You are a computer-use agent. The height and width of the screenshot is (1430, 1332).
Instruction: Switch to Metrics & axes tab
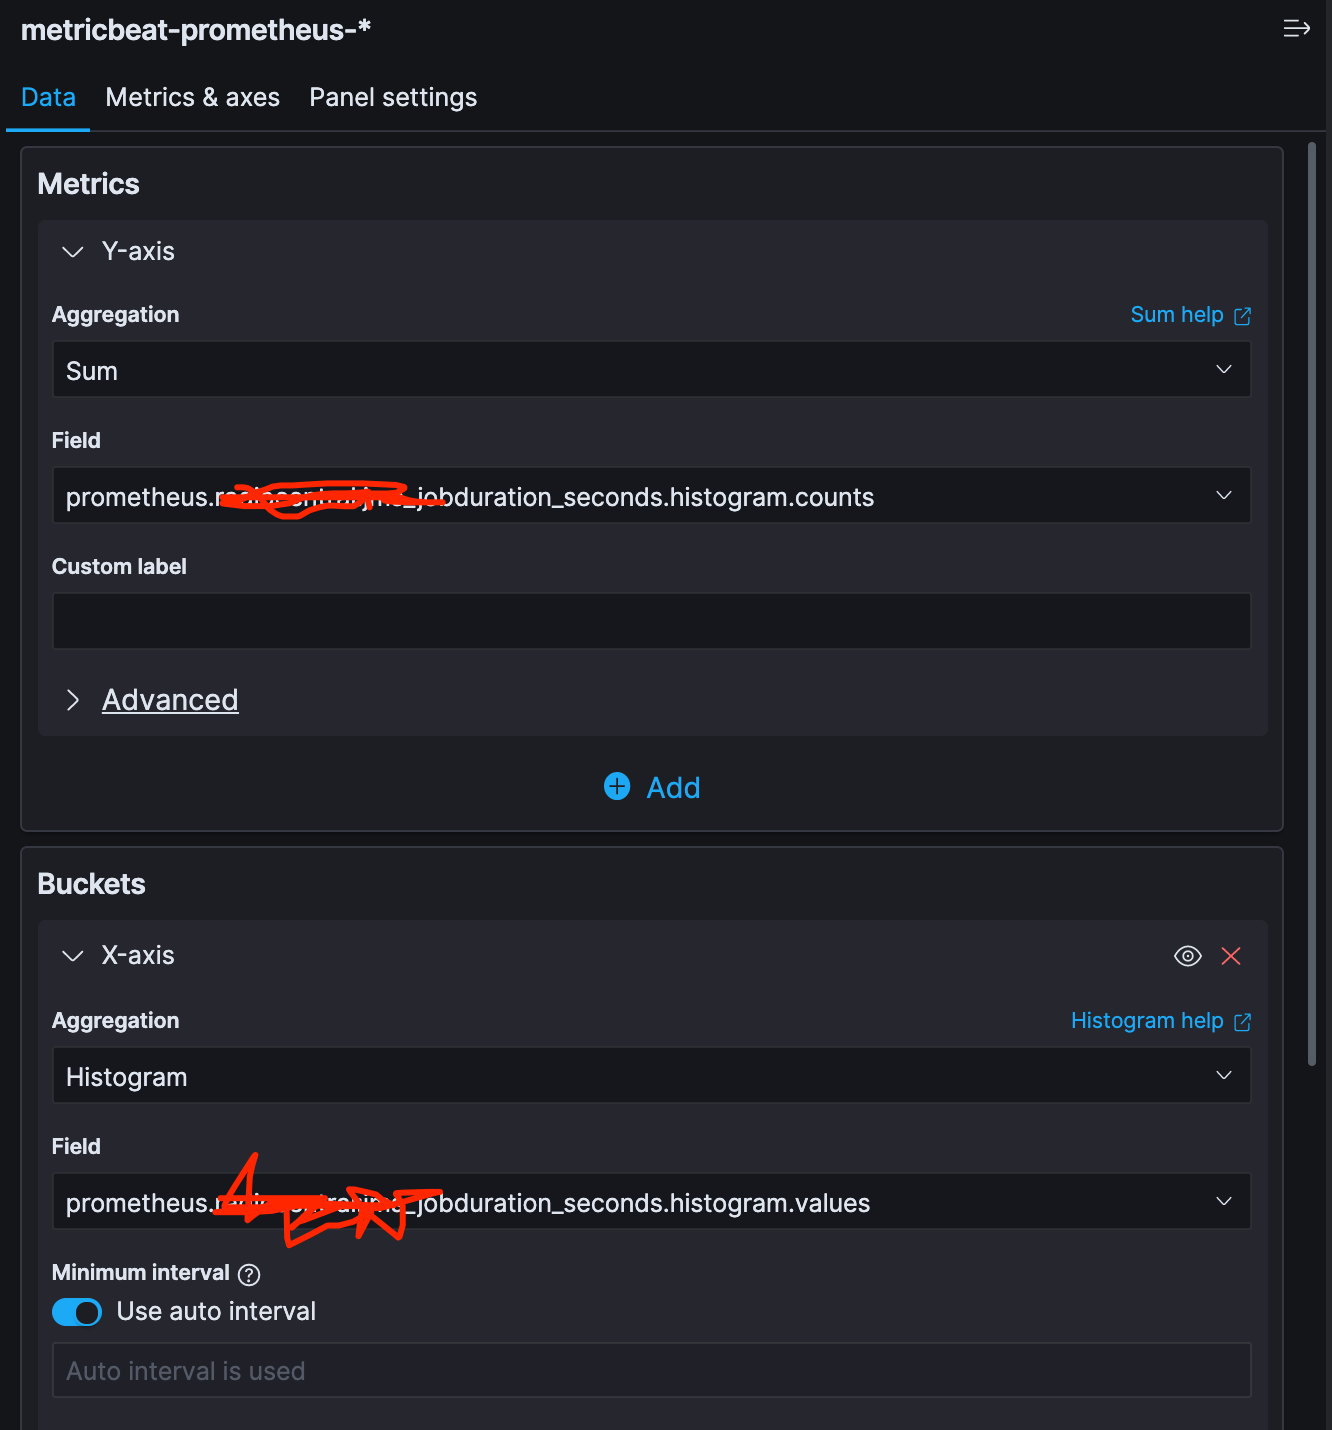[x=192, y=97]
